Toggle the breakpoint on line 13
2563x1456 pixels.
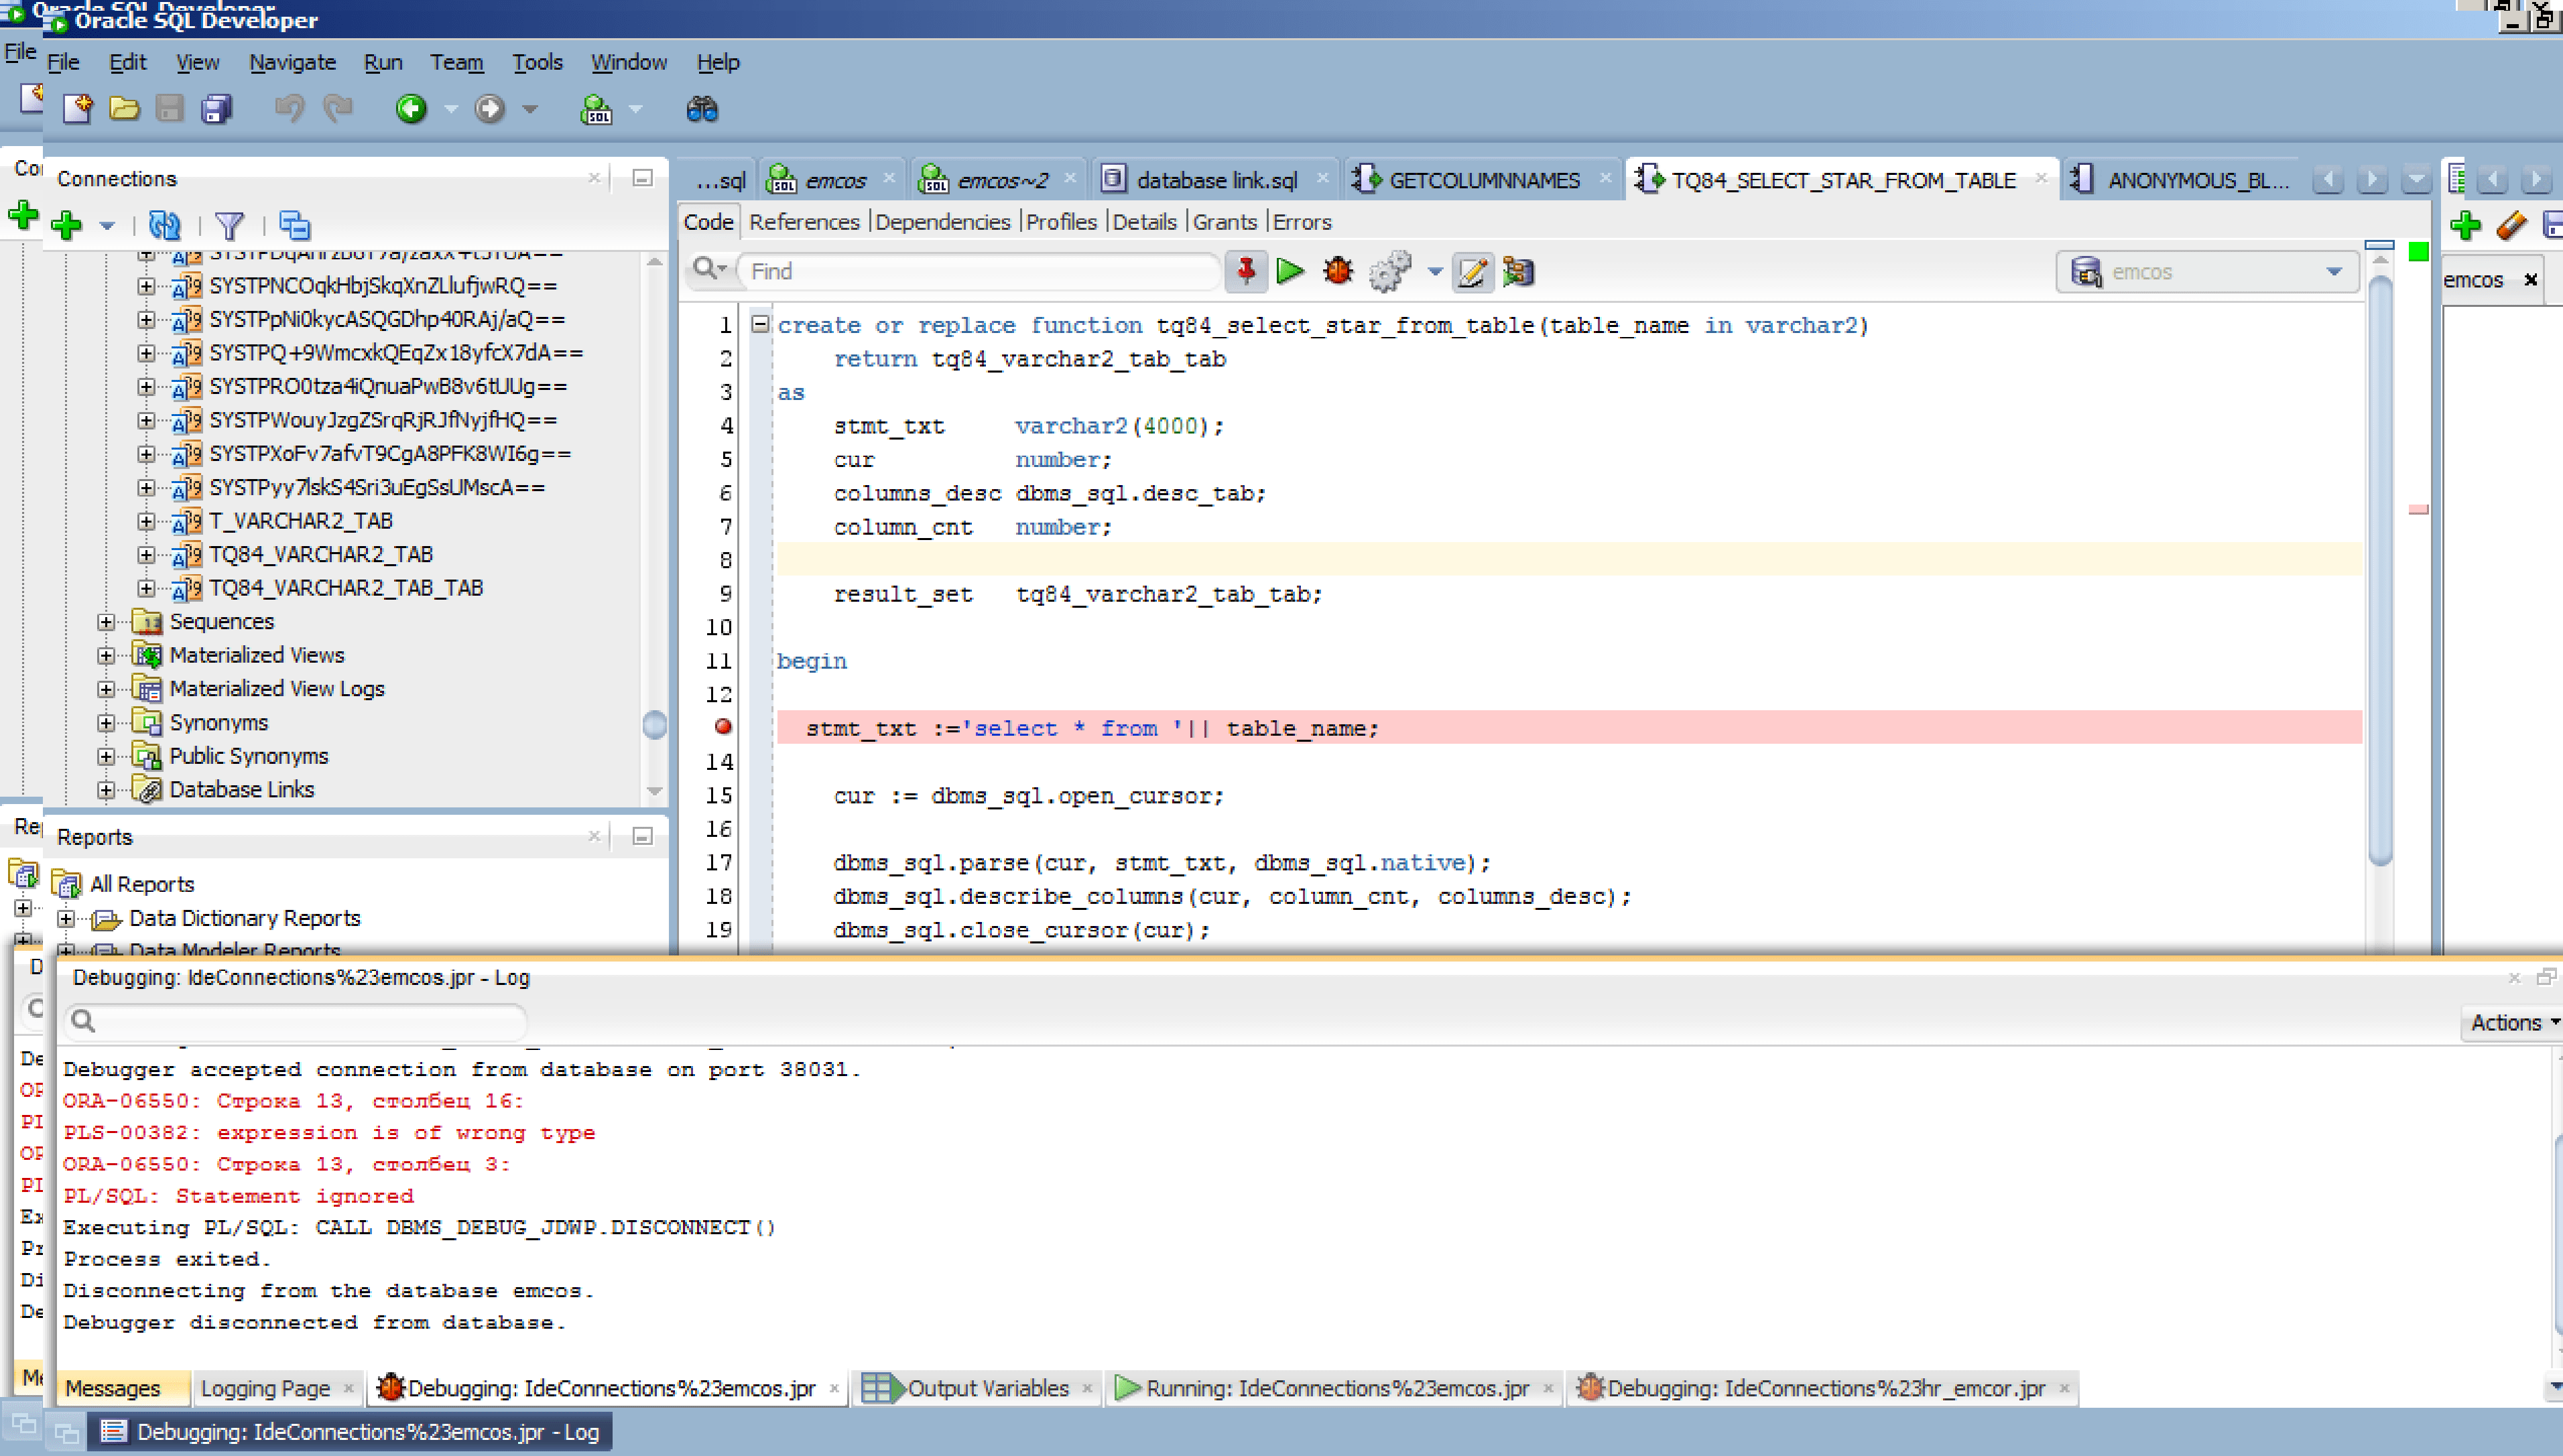tap(723, 727)
